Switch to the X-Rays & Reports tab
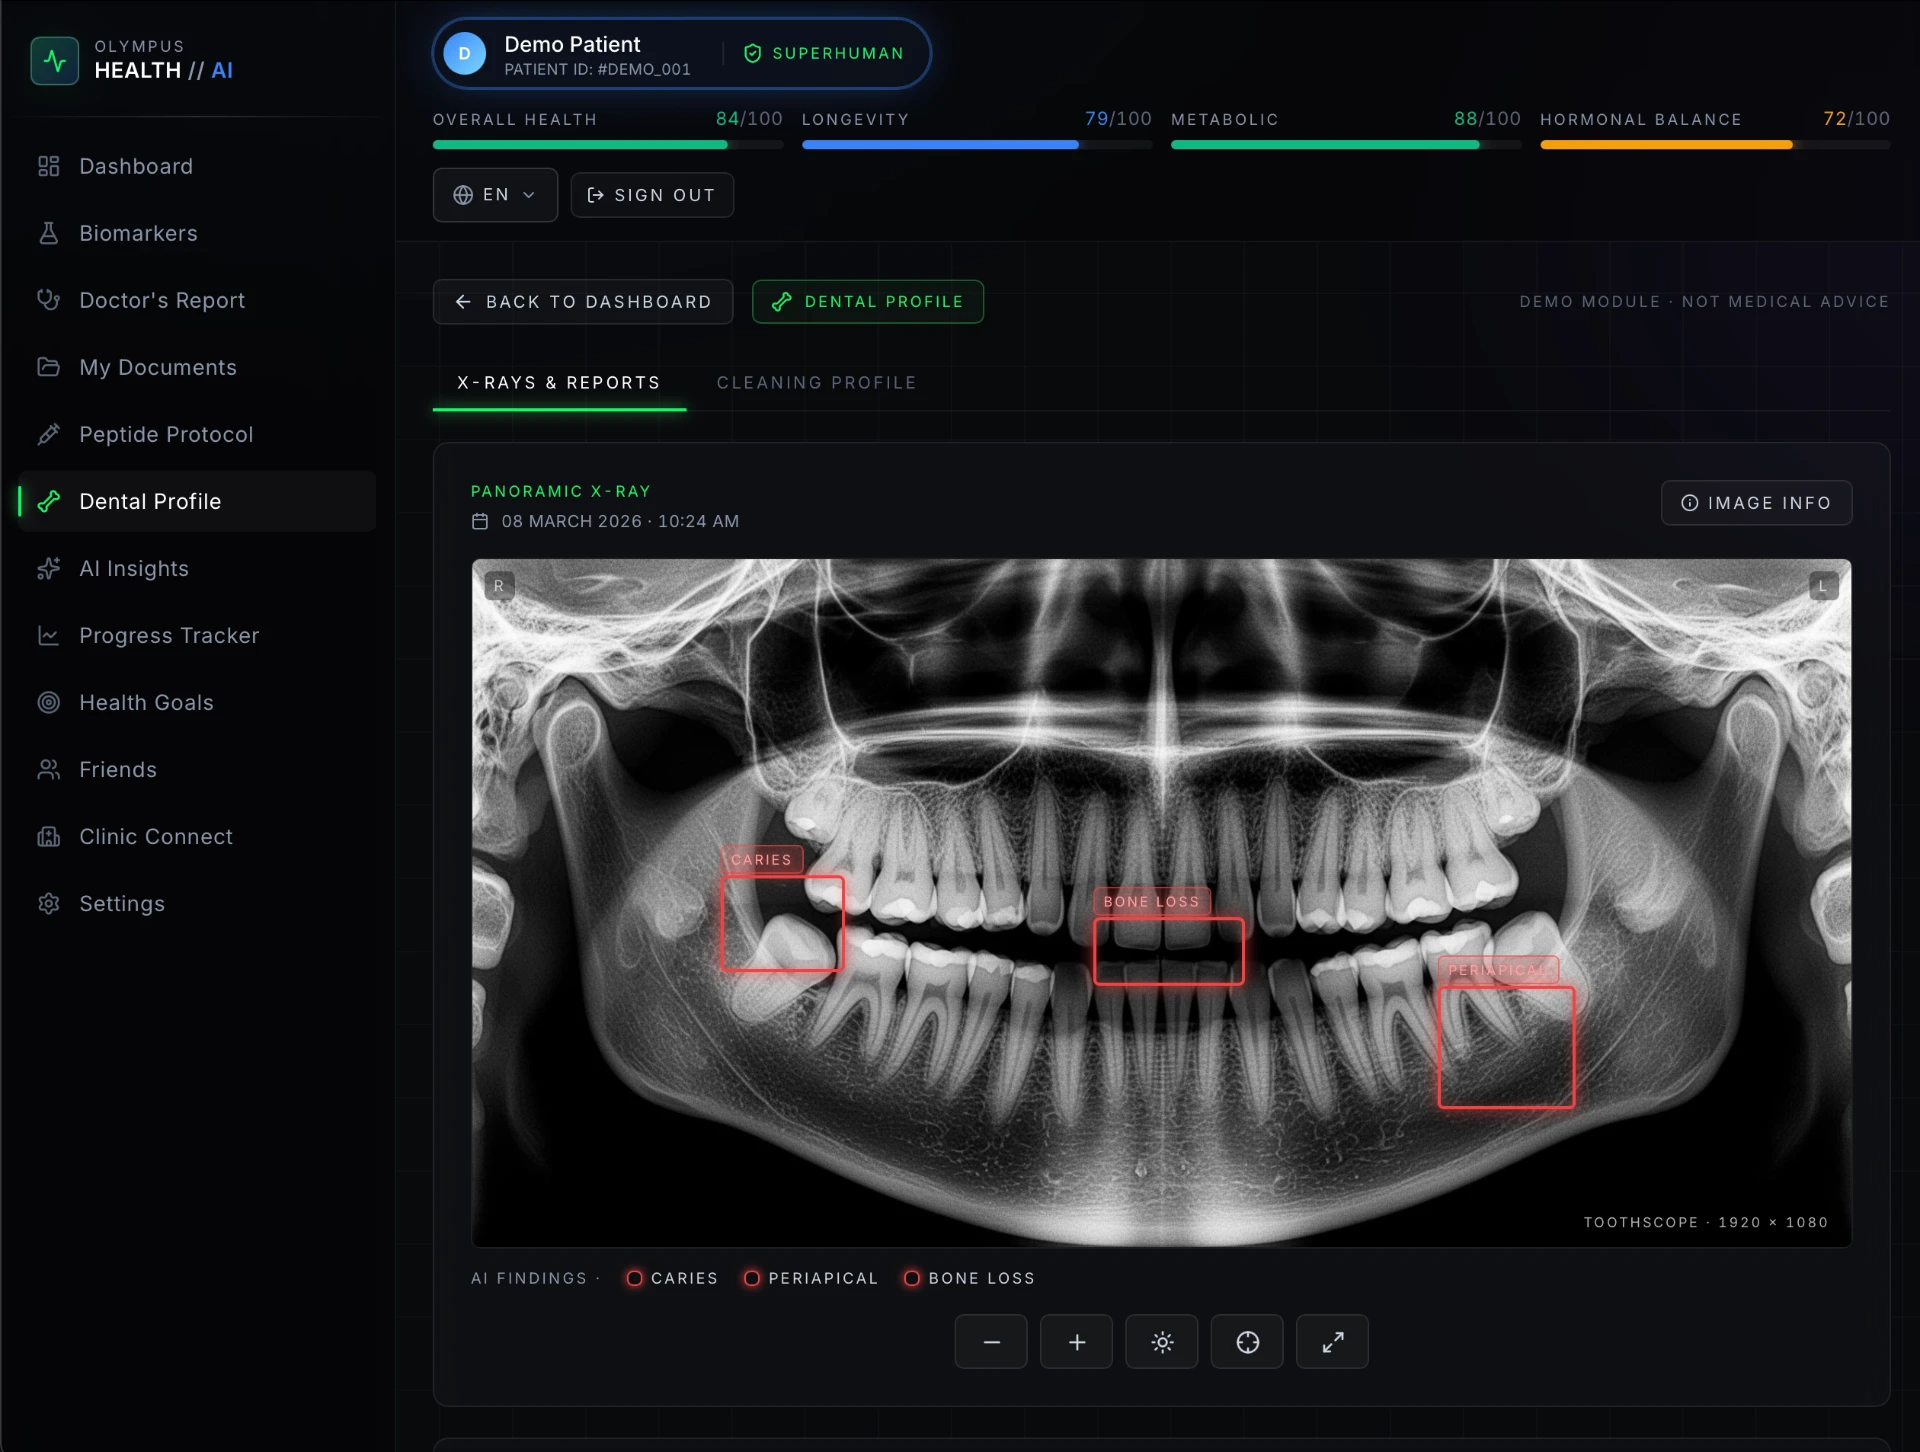The height and width of the screenshot is (1452, 1920). click(559, 383)
